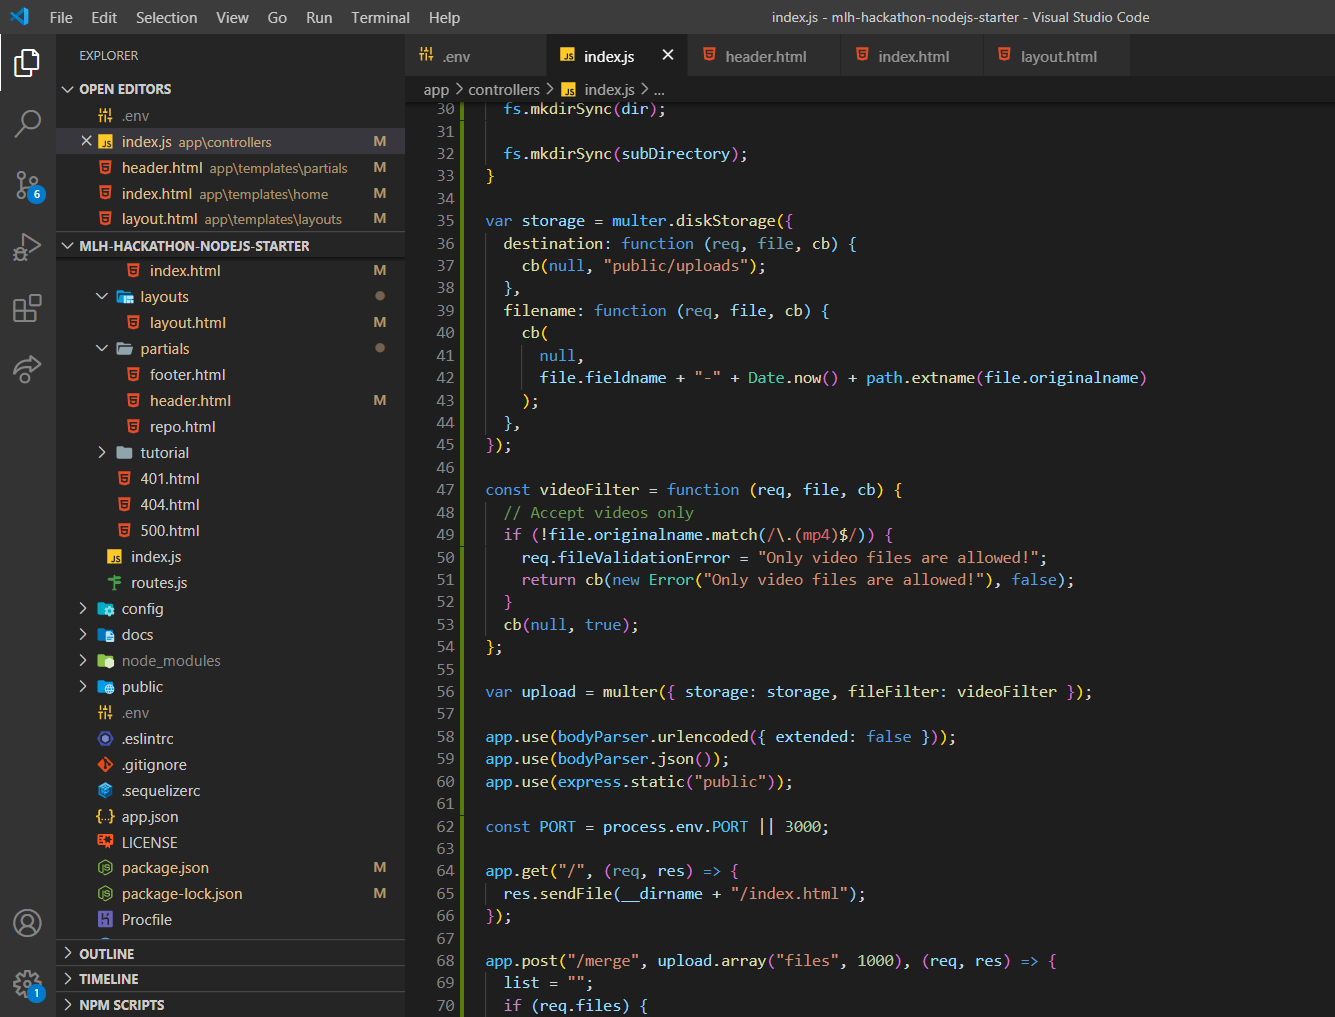Close index.js in Open Editors list

[x=86, y=142]
